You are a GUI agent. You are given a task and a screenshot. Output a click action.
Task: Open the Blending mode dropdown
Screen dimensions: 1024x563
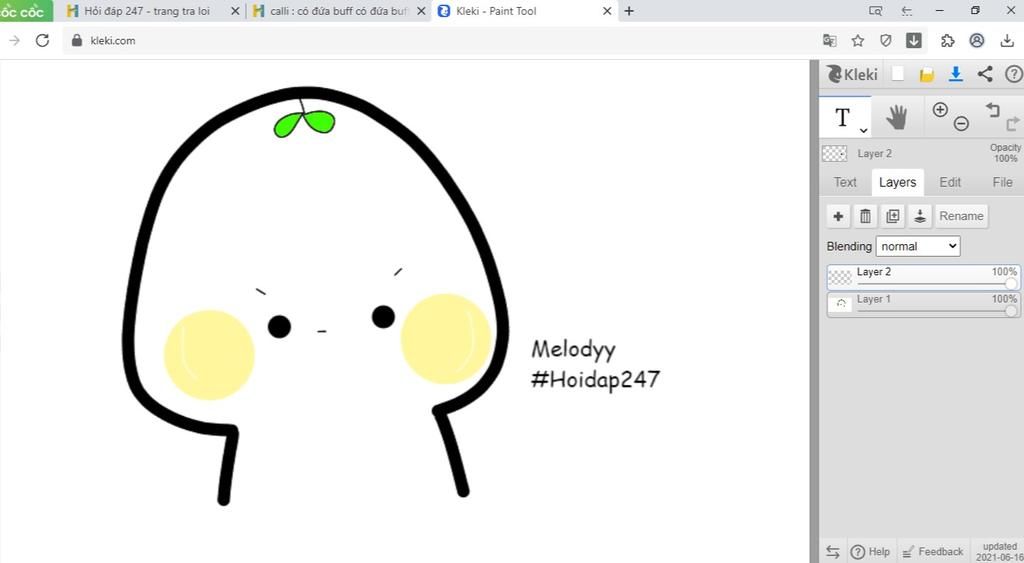click(x=918, y=246)
